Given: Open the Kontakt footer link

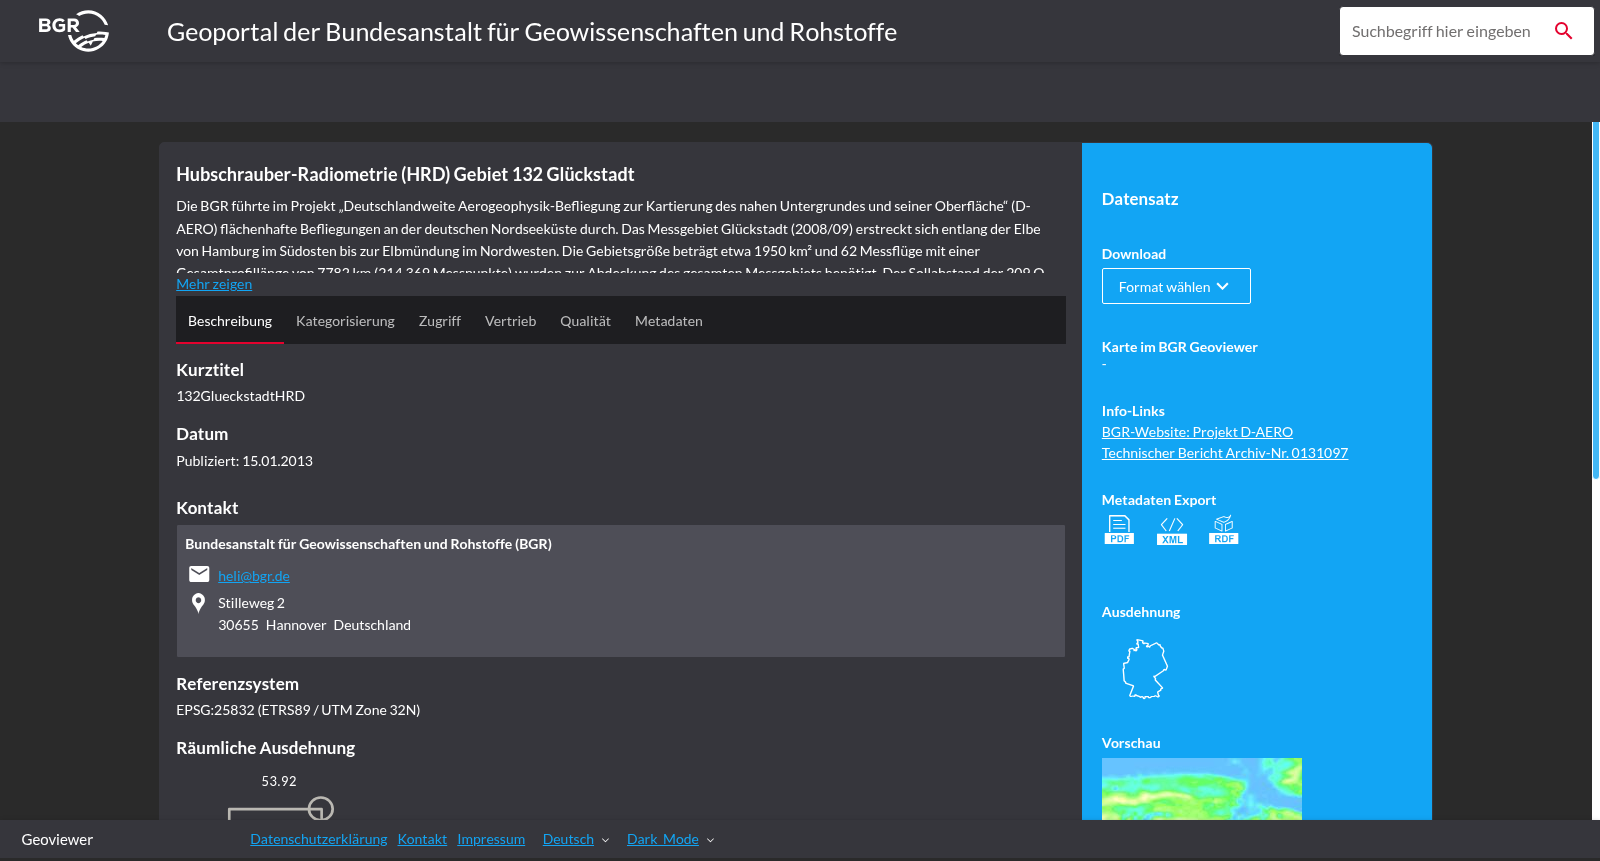Looking at the screenshot, I should pyautogui.click(x=422, y=839).
